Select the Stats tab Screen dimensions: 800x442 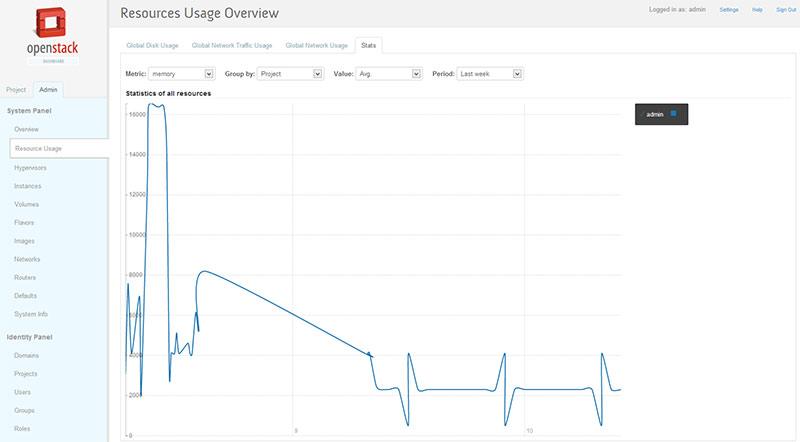pos(368,45)
